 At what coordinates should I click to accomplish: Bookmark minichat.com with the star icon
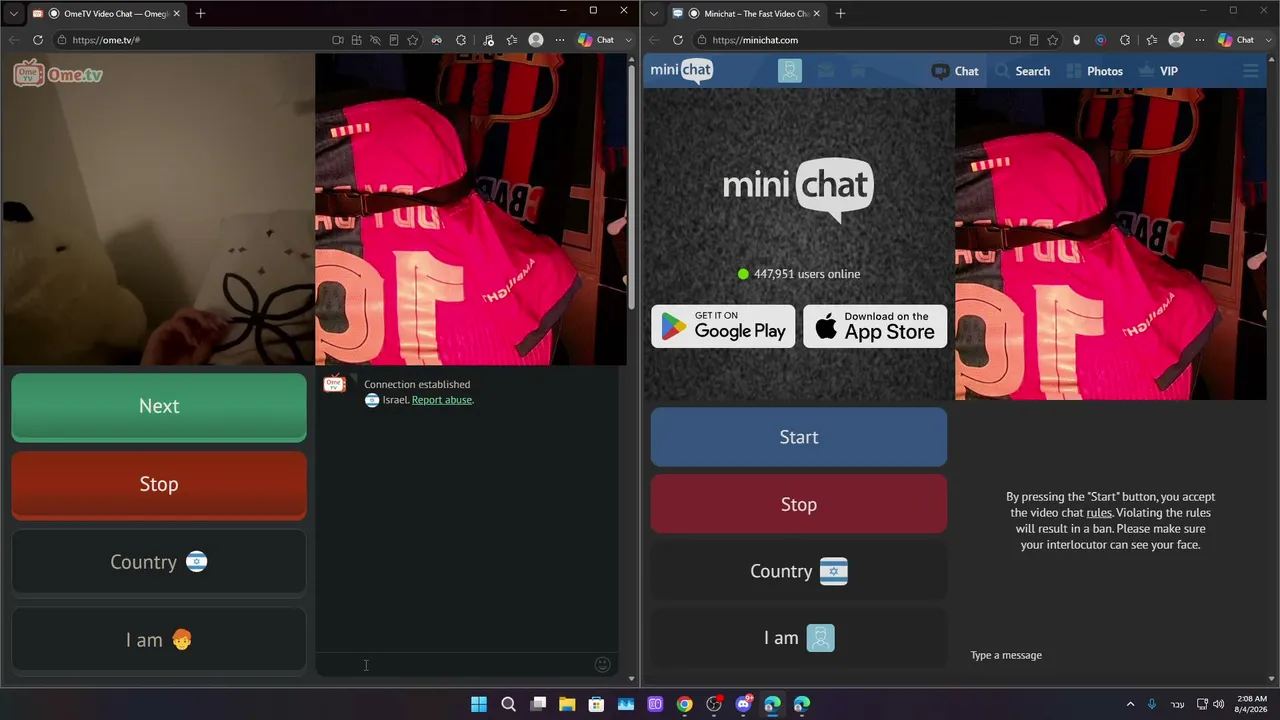1052,40
